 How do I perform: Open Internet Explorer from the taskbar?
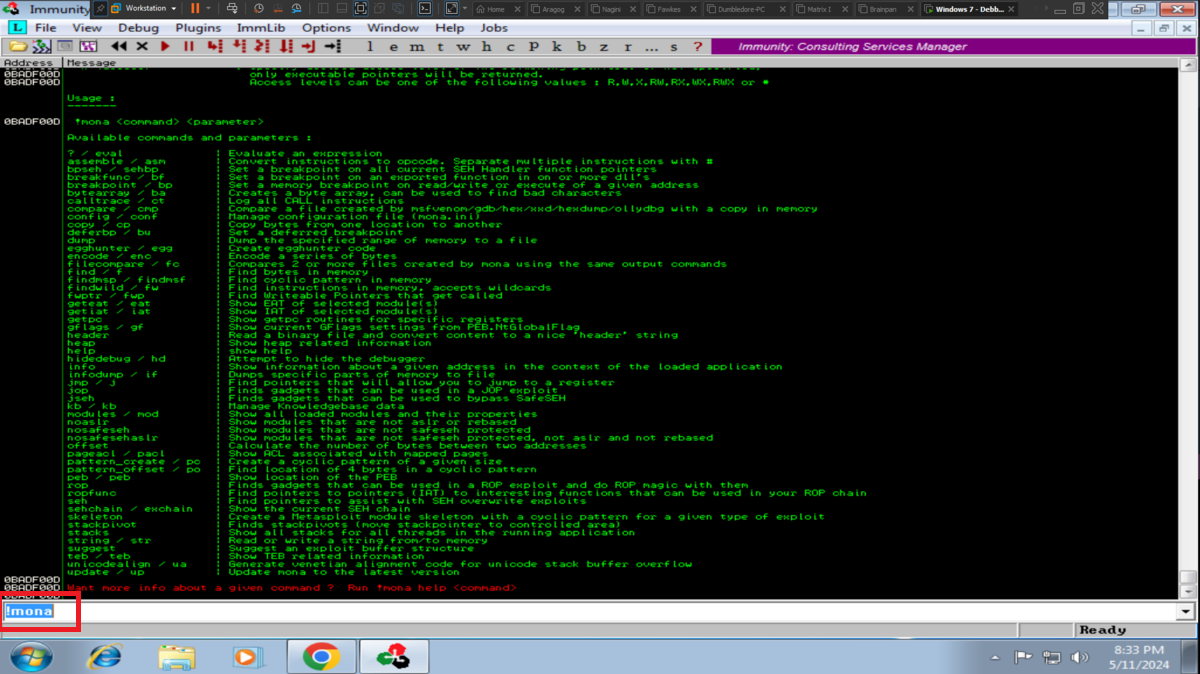click(x=104, y=656)
